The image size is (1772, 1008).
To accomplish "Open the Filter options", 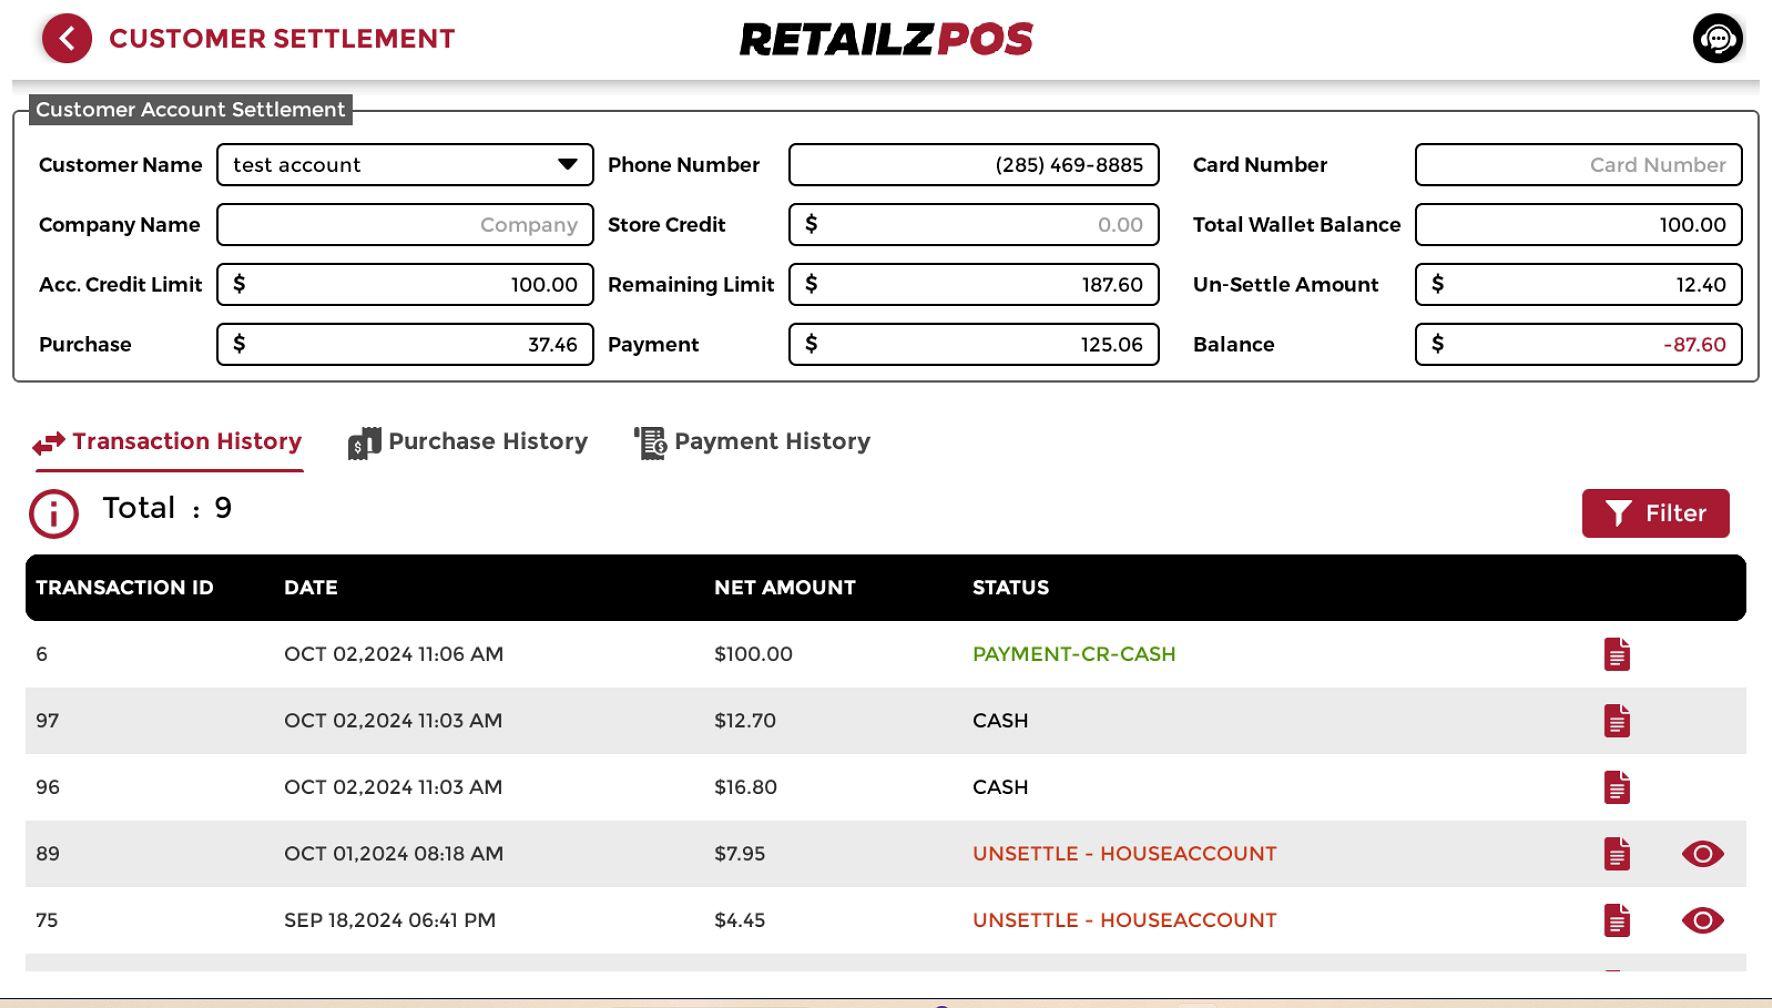I will (1655, 513).
